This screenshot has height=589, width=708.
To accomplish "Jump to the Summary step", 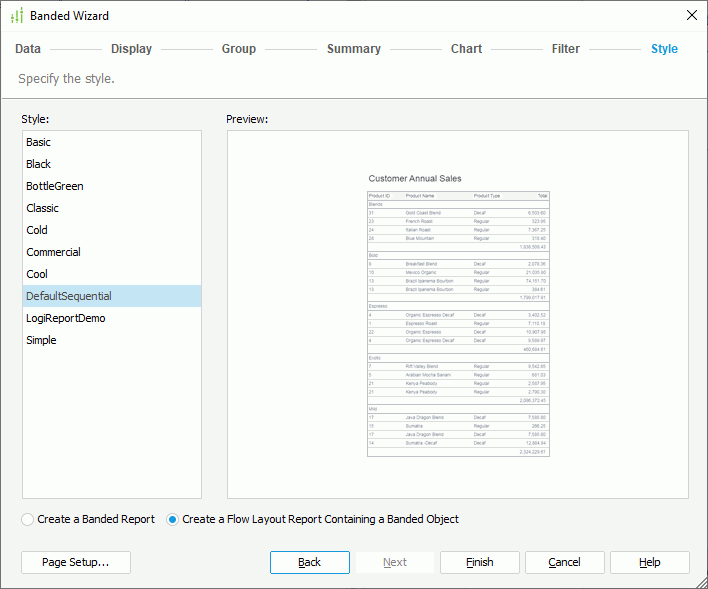I will click(353, 49).
